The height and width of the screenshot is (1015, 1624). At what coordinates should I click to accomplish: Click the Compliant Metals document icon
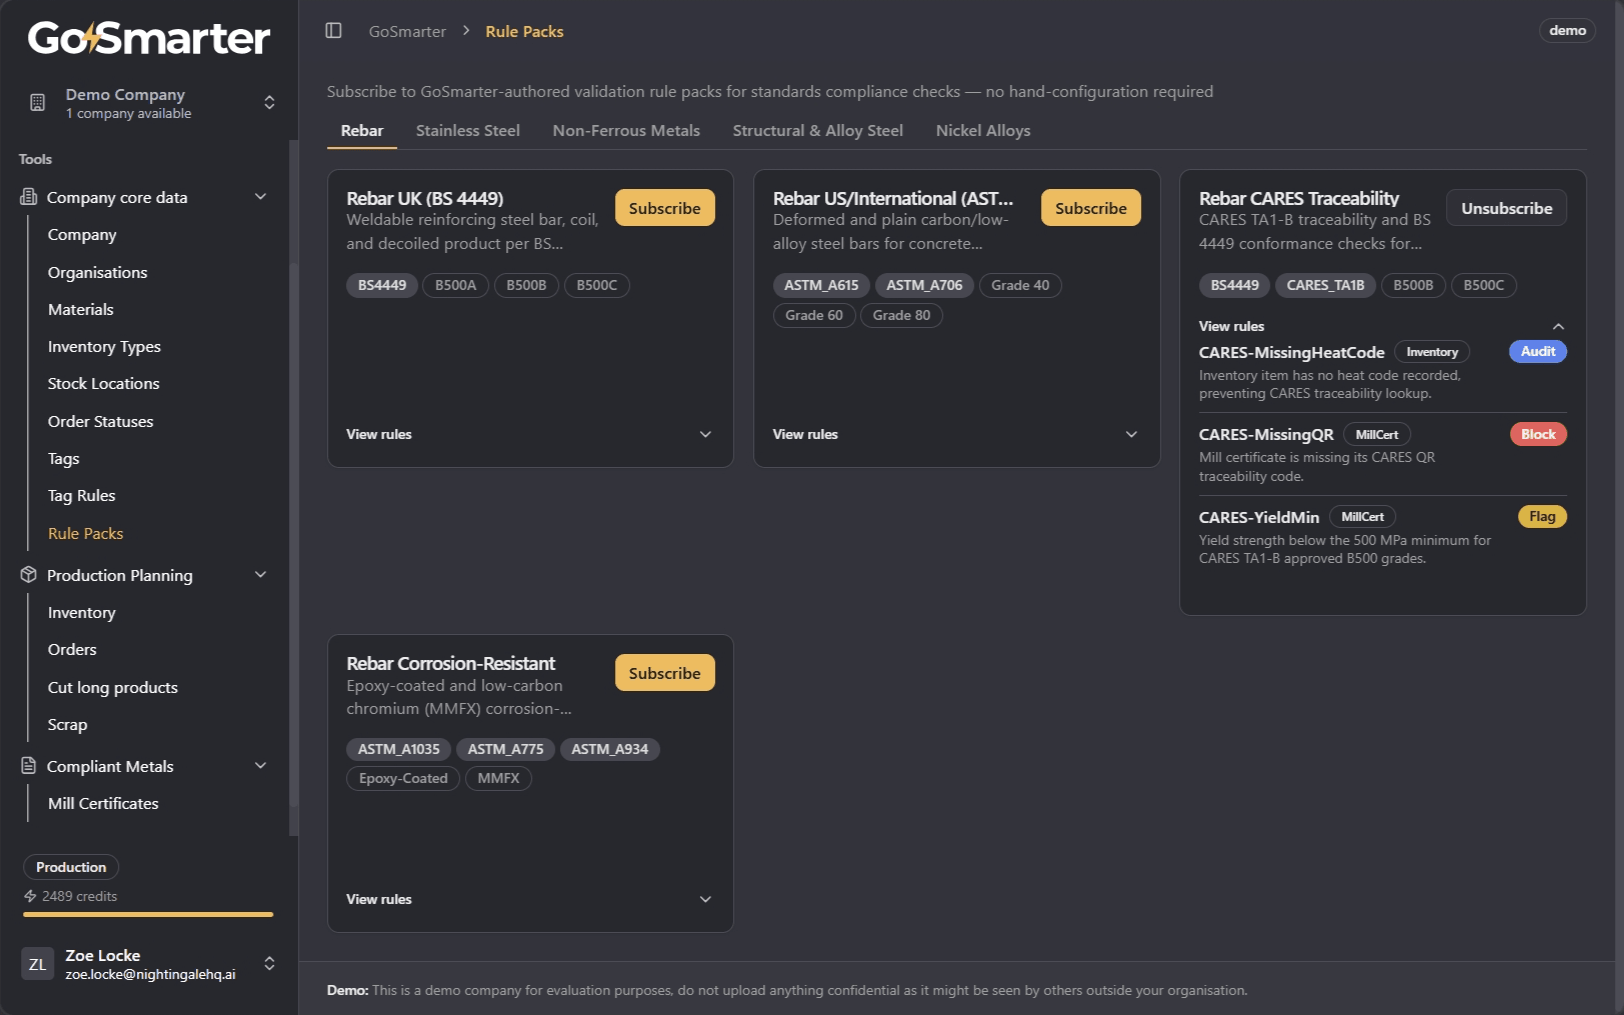tap(29, 766)
